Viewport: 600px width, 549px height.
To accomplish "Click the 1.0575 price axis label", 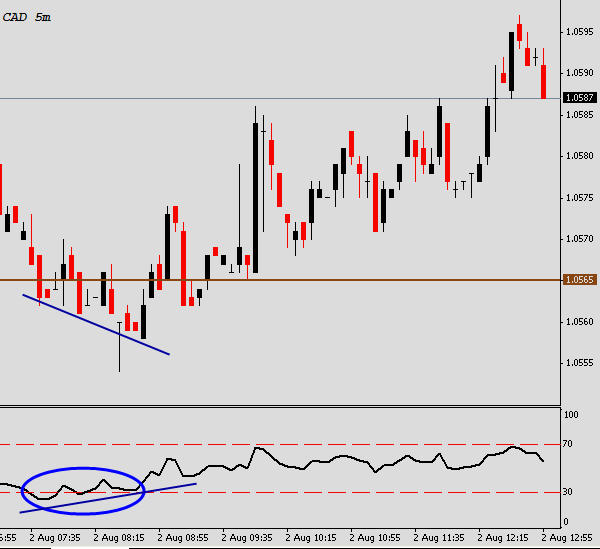I will pyautogui.click(x=579, y=197).
